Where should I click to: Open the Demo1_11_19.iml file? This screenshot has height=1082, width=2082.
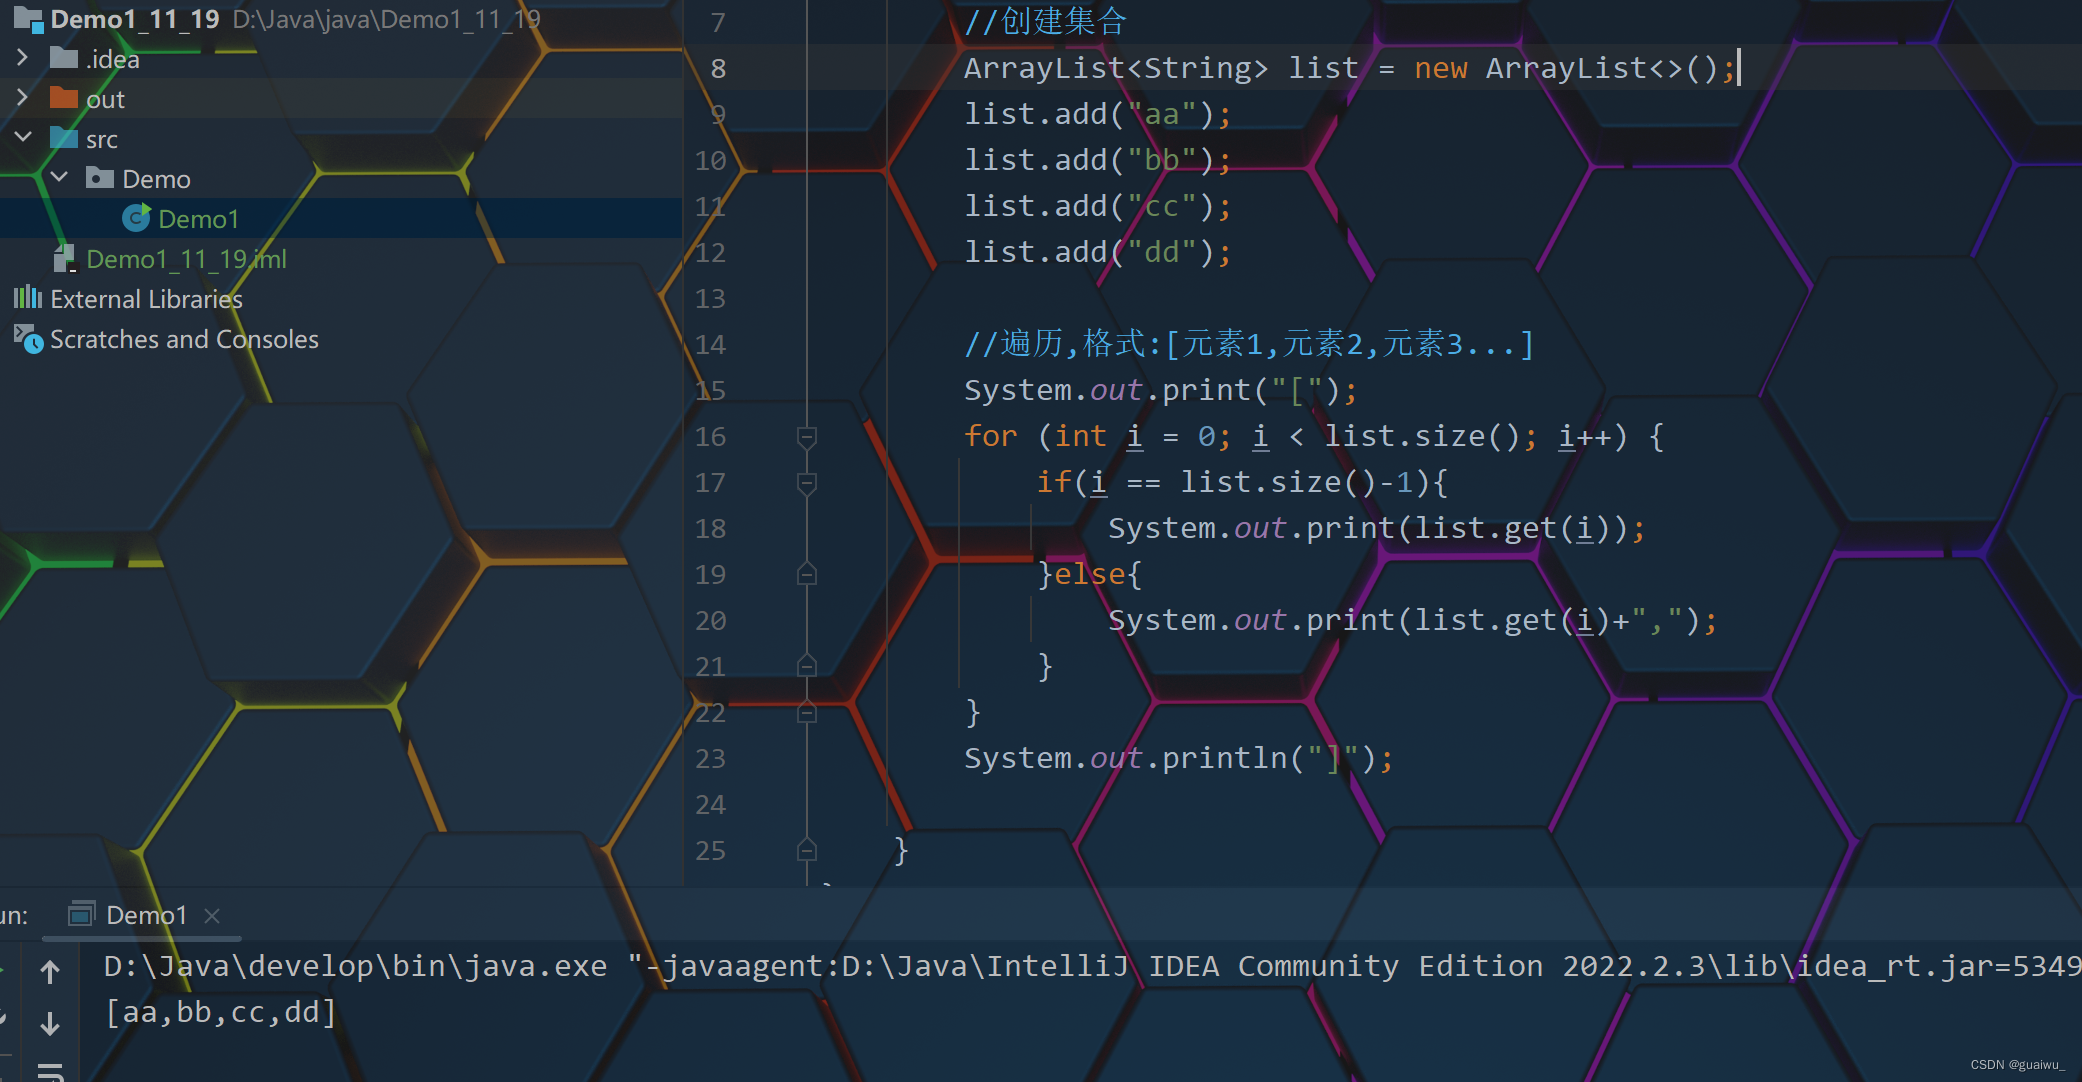coord(186,259)
